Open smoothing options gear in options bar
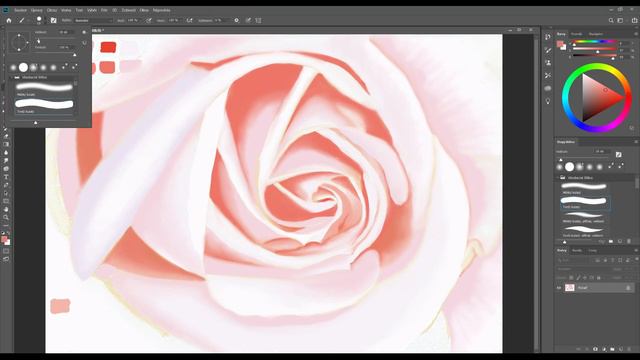 236,20
